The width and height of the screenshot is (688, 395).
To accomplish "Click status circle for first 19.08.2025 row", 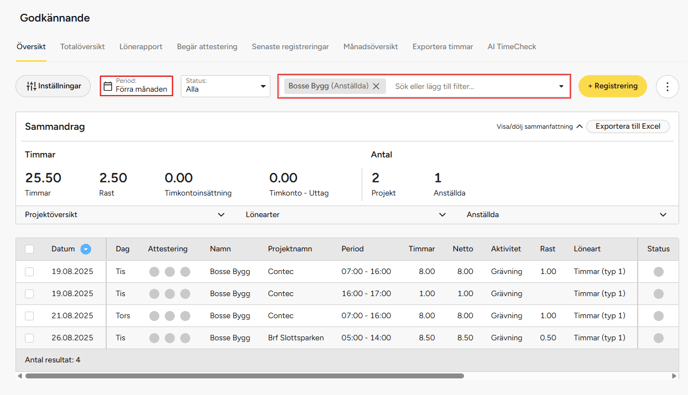I will pyautogui.click(x=659, y=272).
